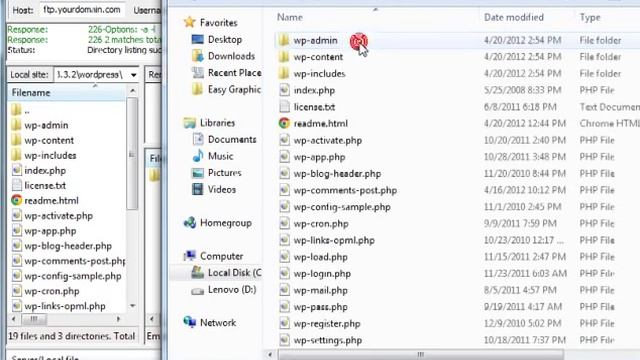
Task: Click the Favorites star icon
Action: [x=189, y=22]
